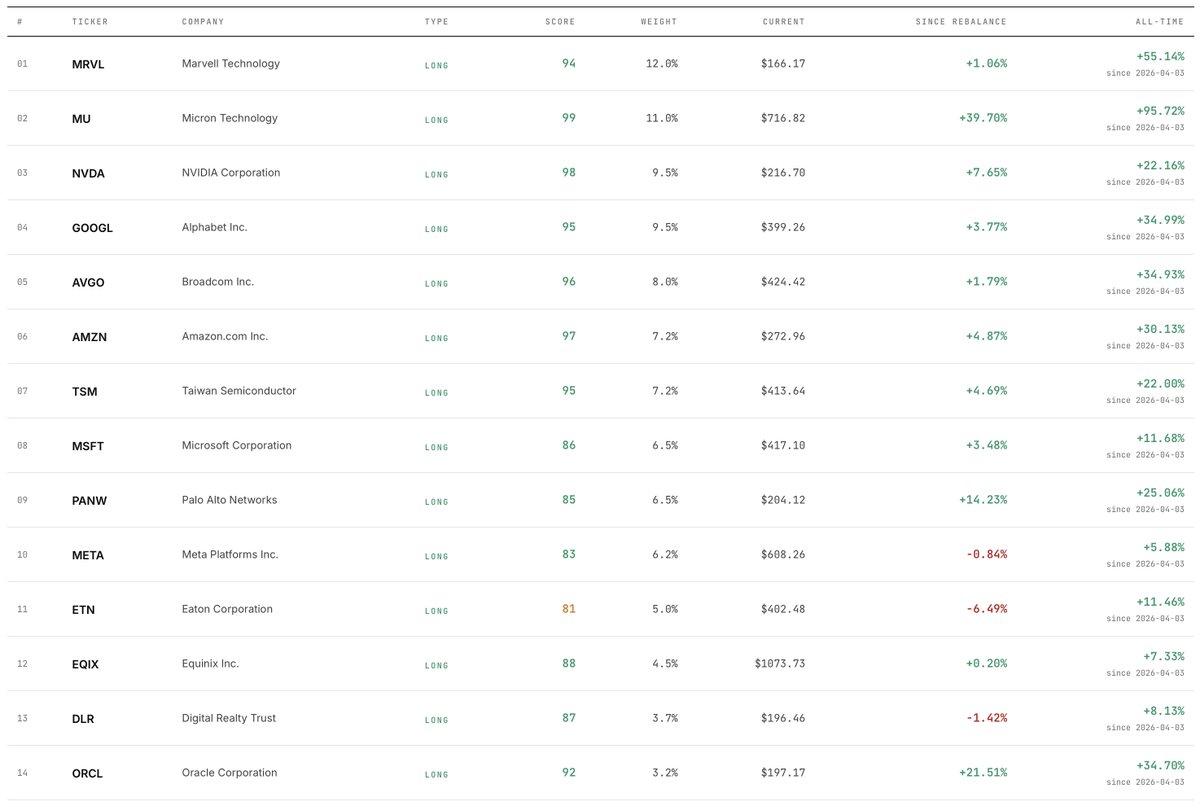Click the +39.70% since-rebalance value
This screenshot has height=806, width=1200.
(x=983, y=118)
